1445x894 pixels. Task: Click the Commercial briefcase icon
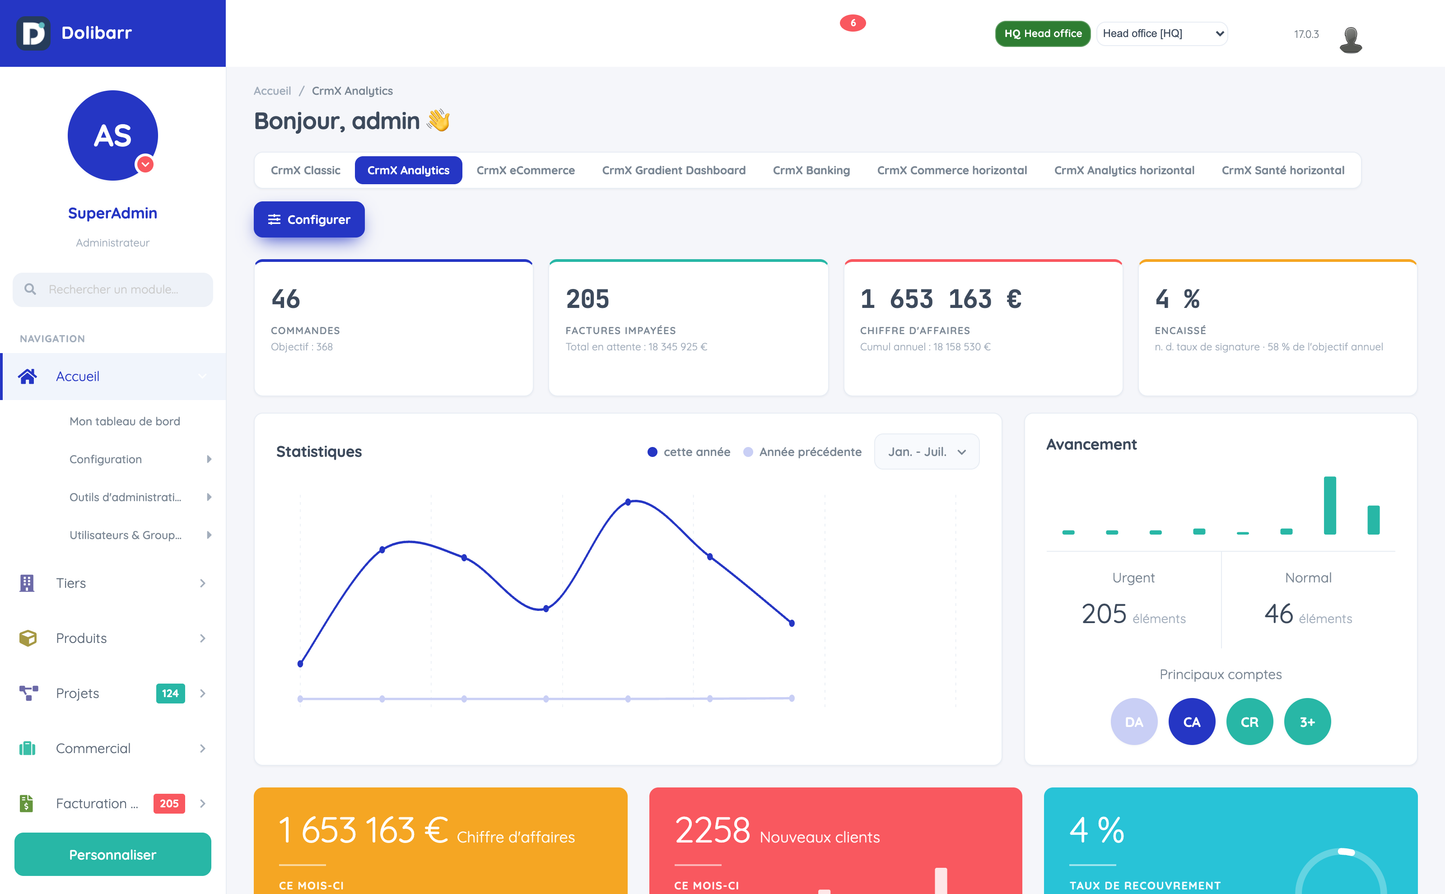point(28,748)
